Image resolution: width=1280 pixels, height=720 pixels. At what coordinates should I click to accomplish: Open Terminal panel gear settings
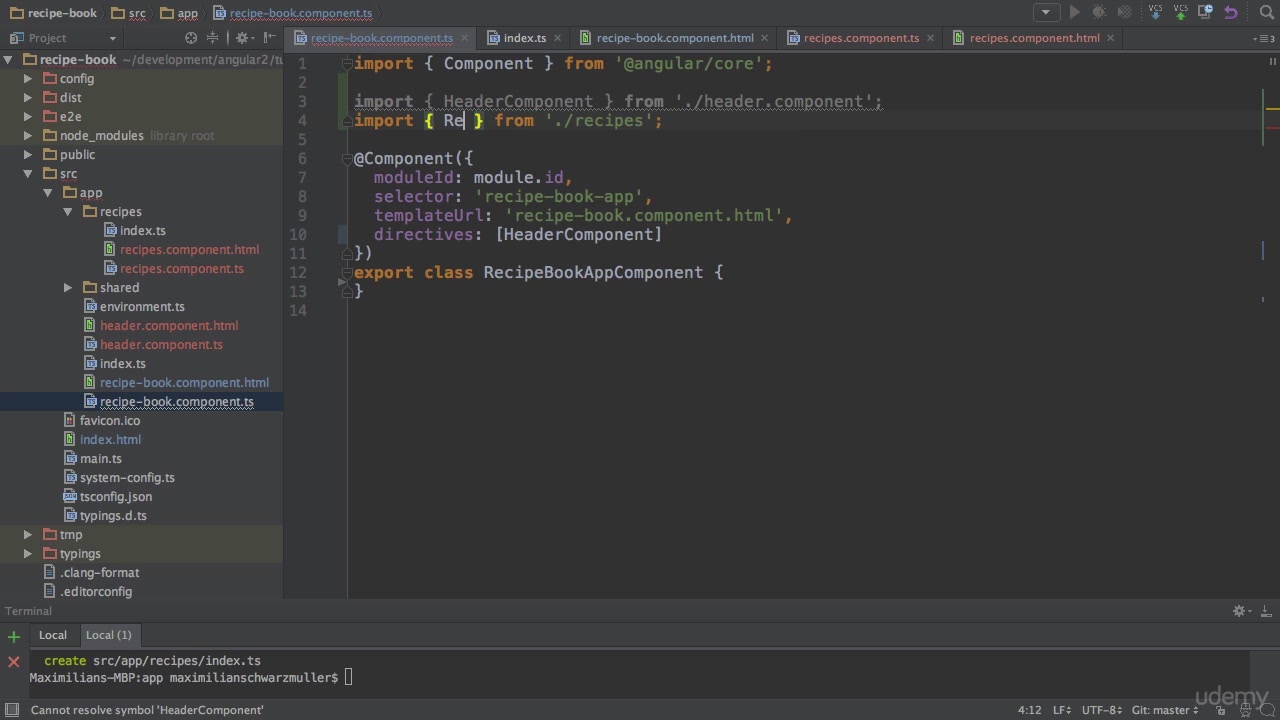1240,611
